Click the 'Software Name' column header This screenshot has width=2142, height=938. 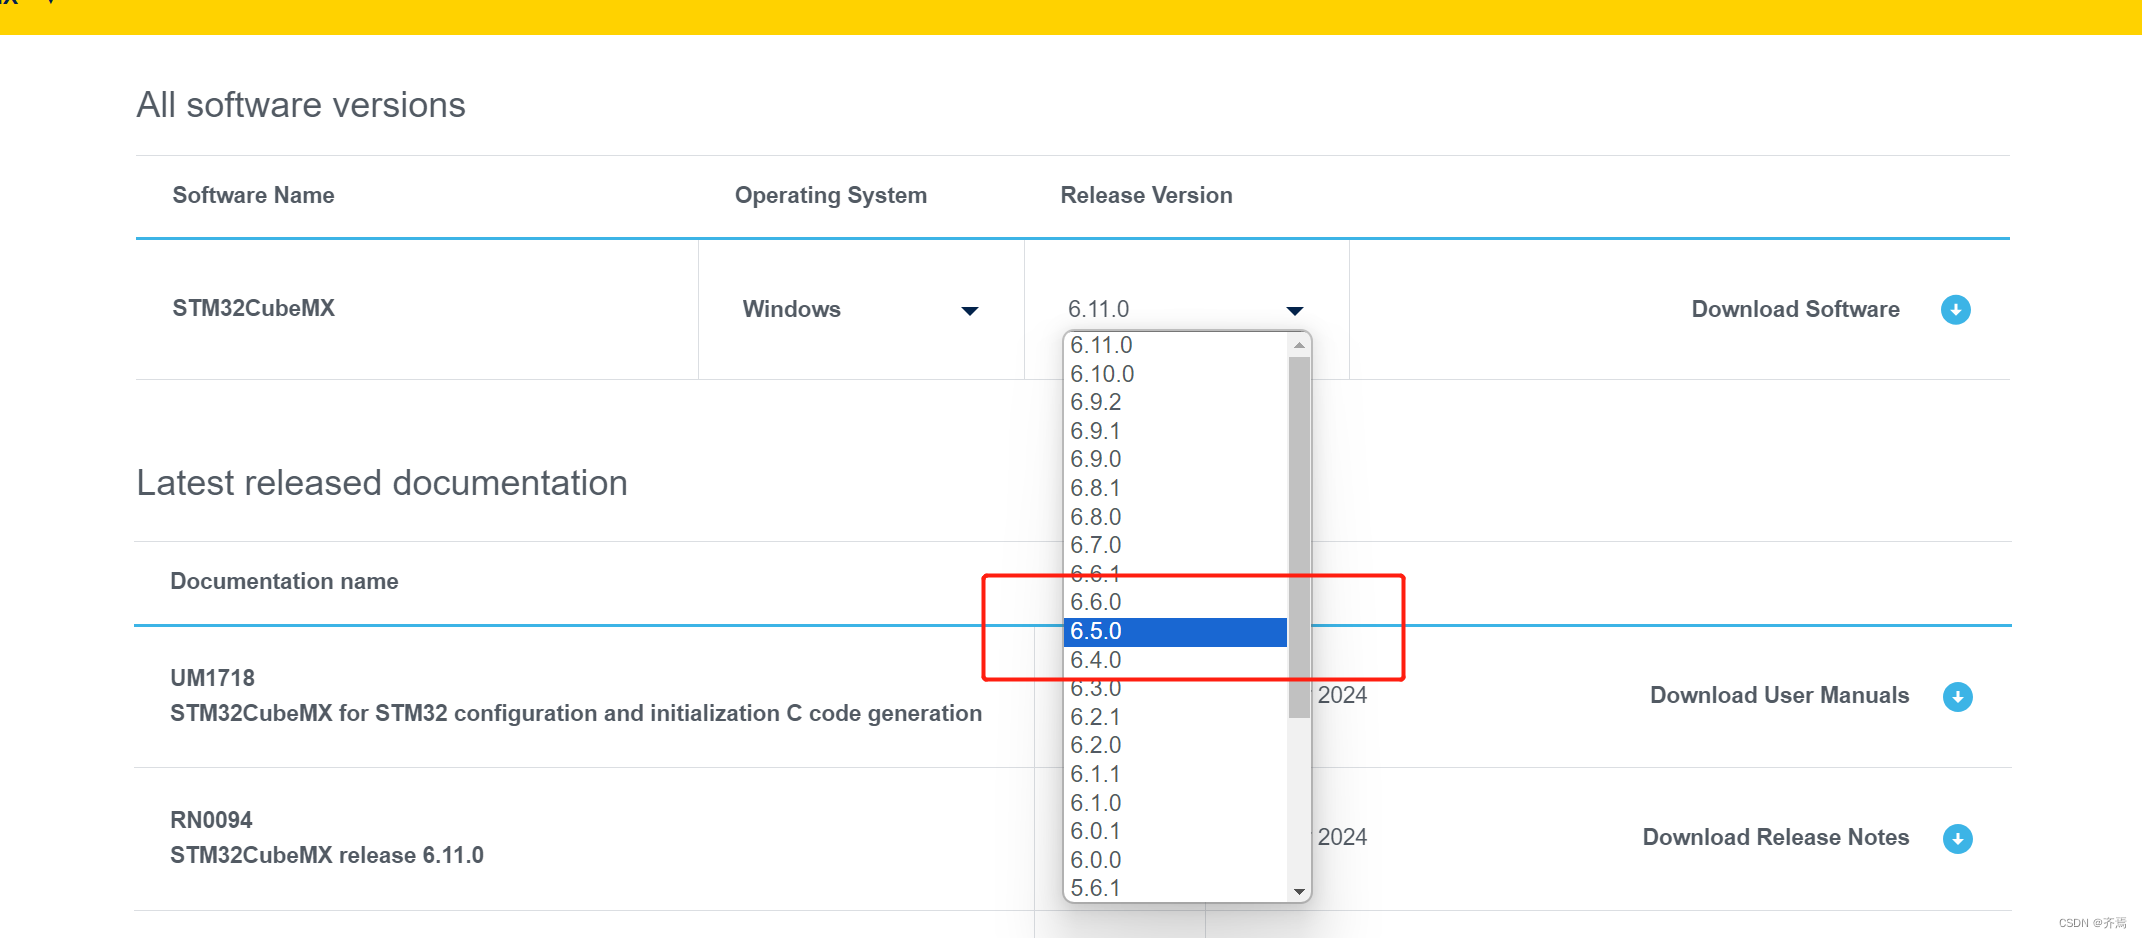click(253, 196)
